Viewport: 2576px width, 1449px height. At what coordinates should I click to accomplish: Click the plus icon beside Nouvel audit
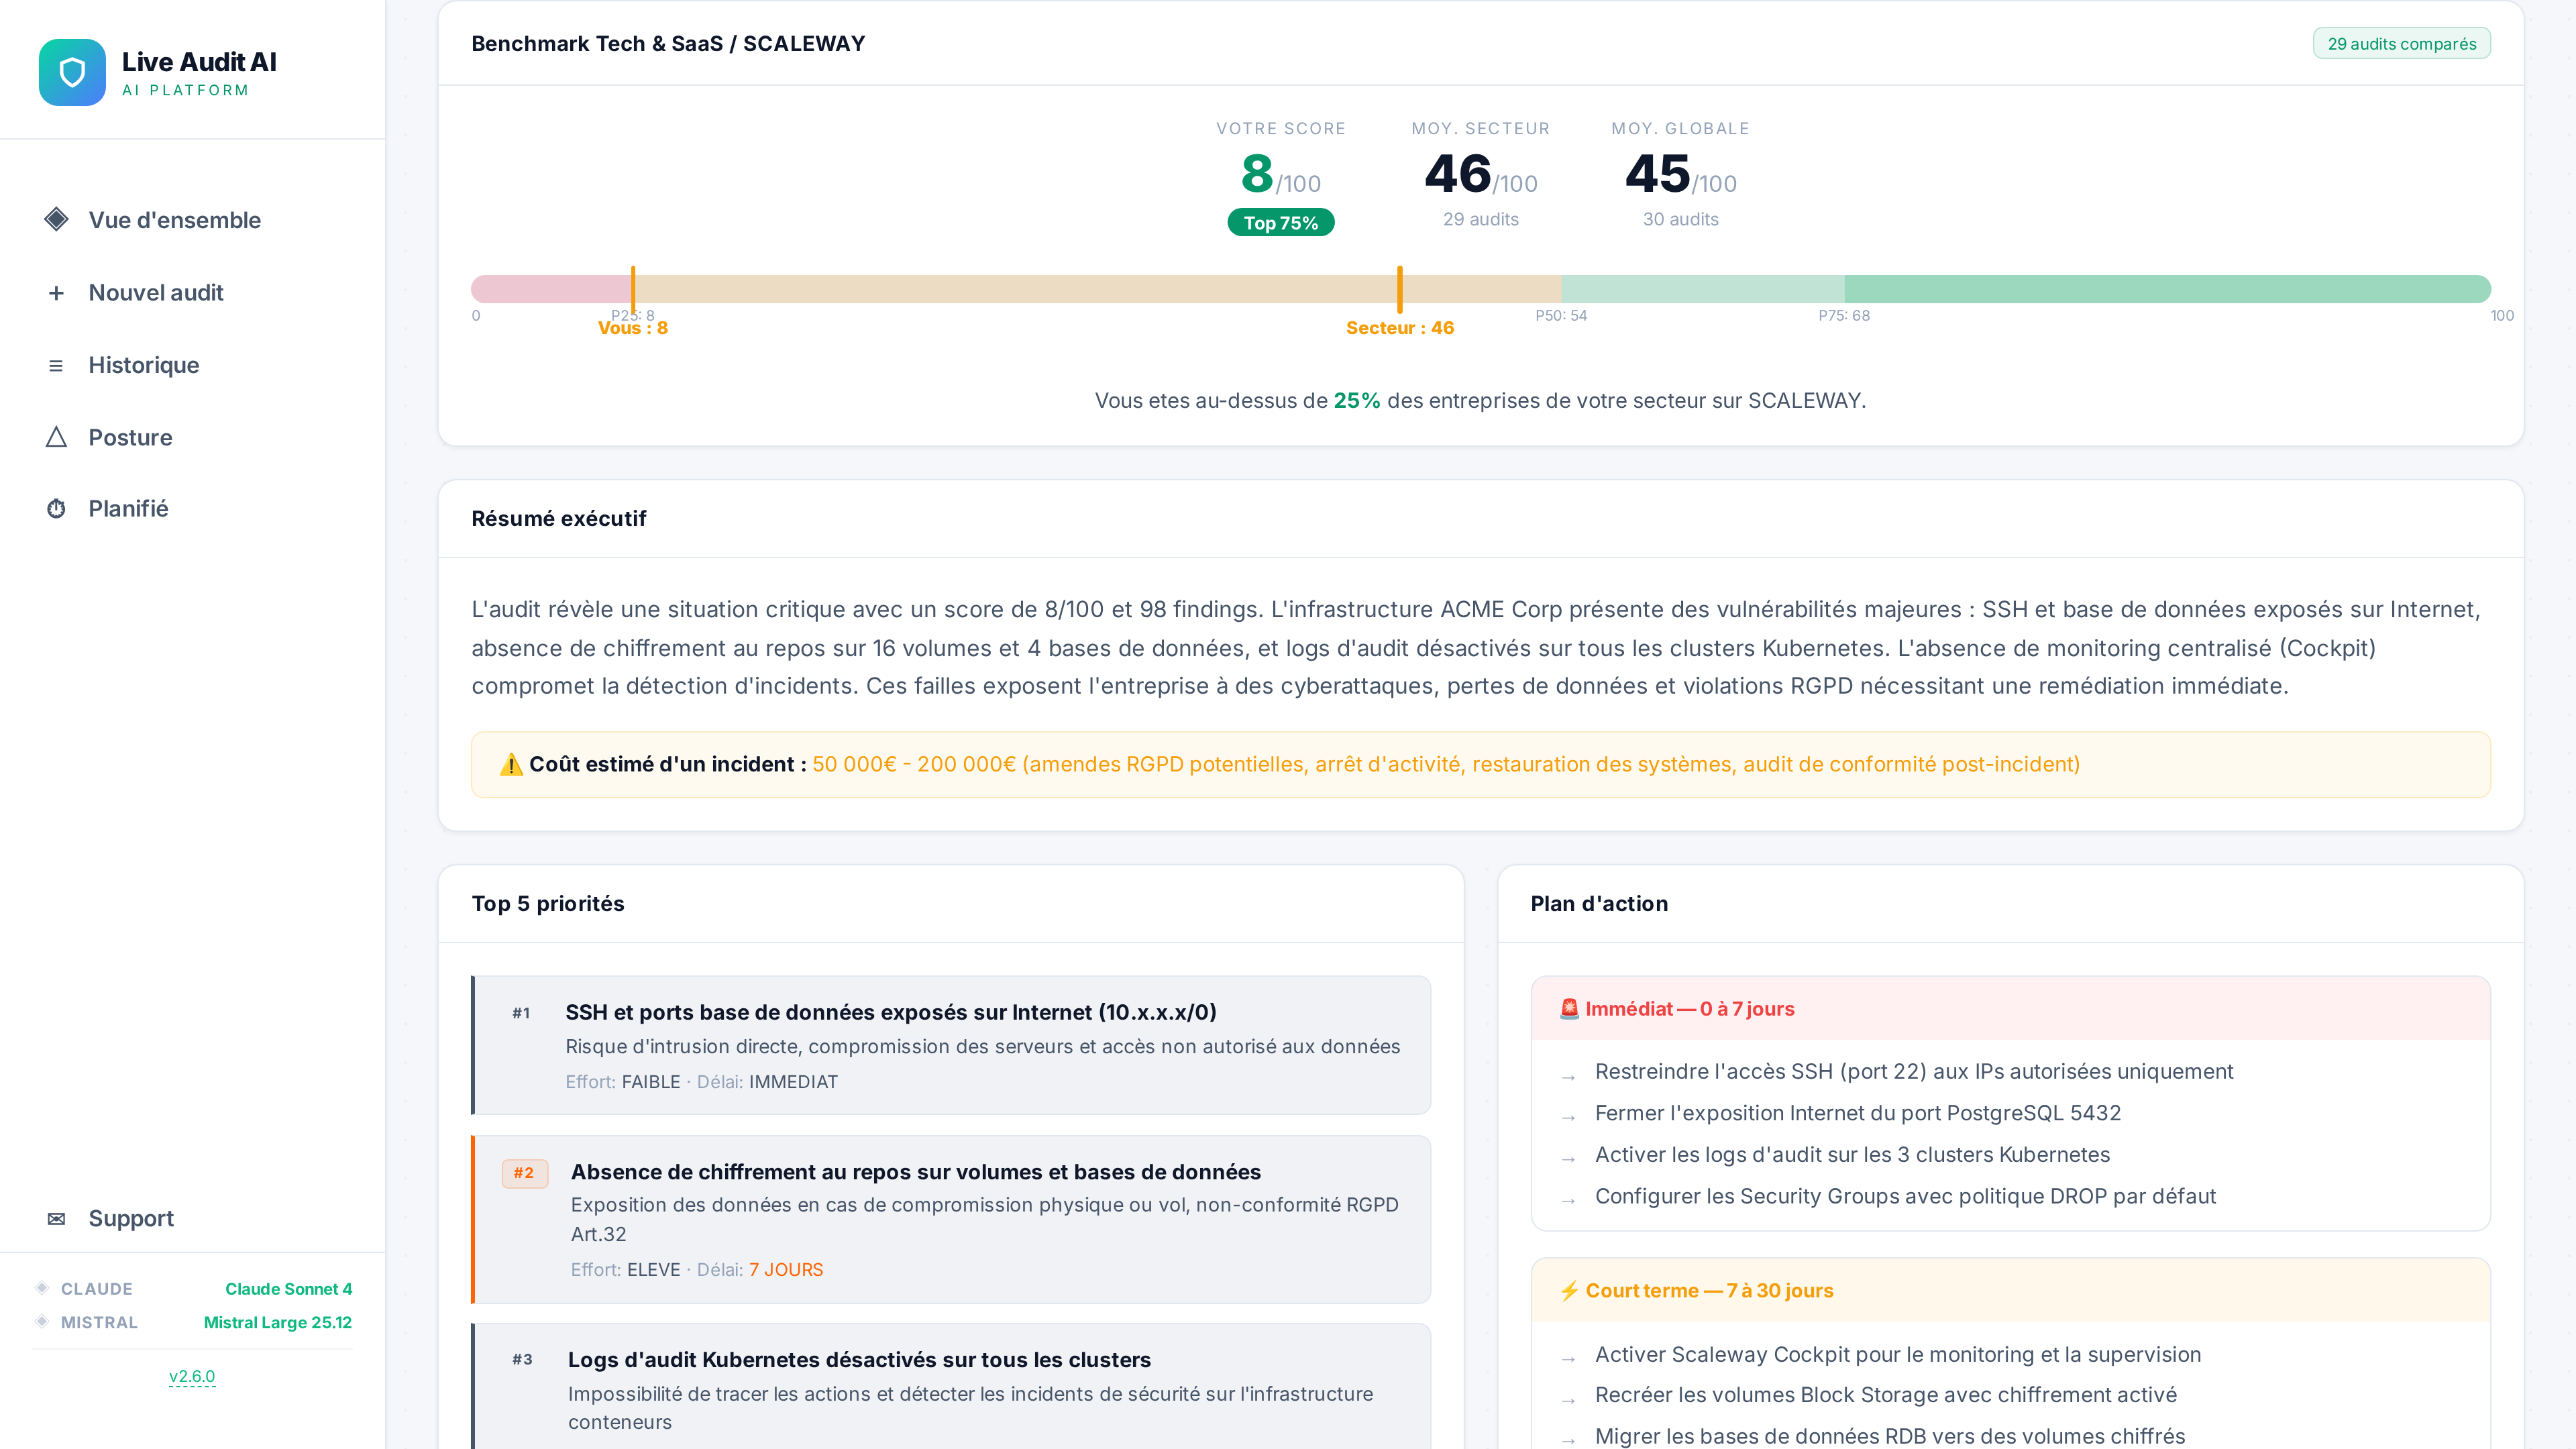(x=56, y=293)
